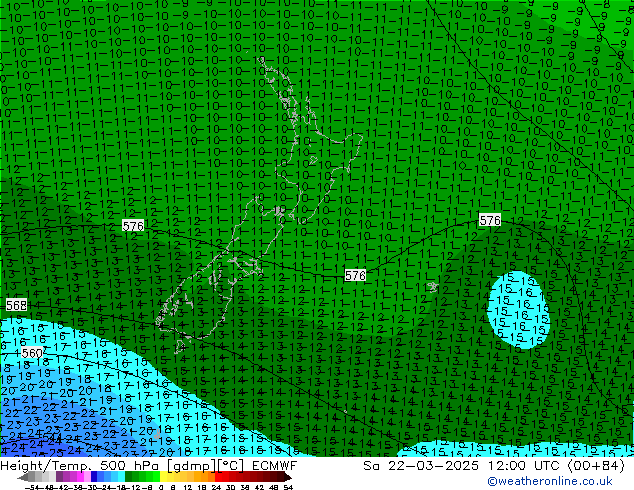Click the date 'Sa 22-03-2025'
The image size is (634, 490).
tap(421, 466)
